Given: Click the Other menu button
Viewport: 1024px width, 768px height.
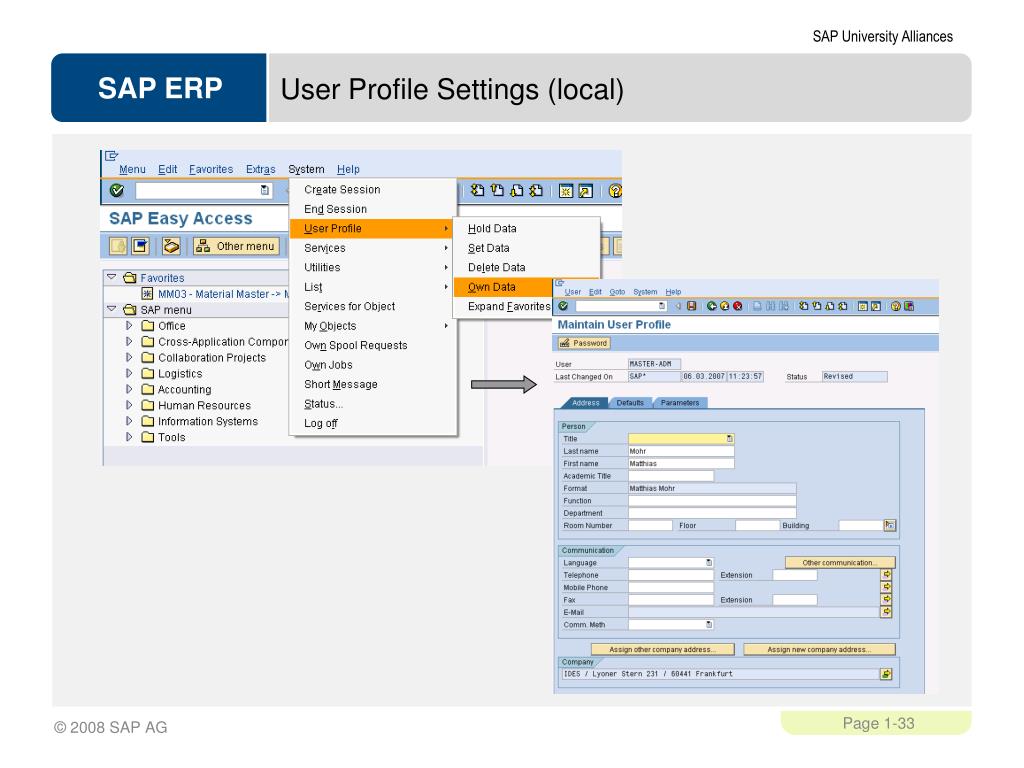Looking at the screenshot, I should pyautogui.click(x=236, y=246).
